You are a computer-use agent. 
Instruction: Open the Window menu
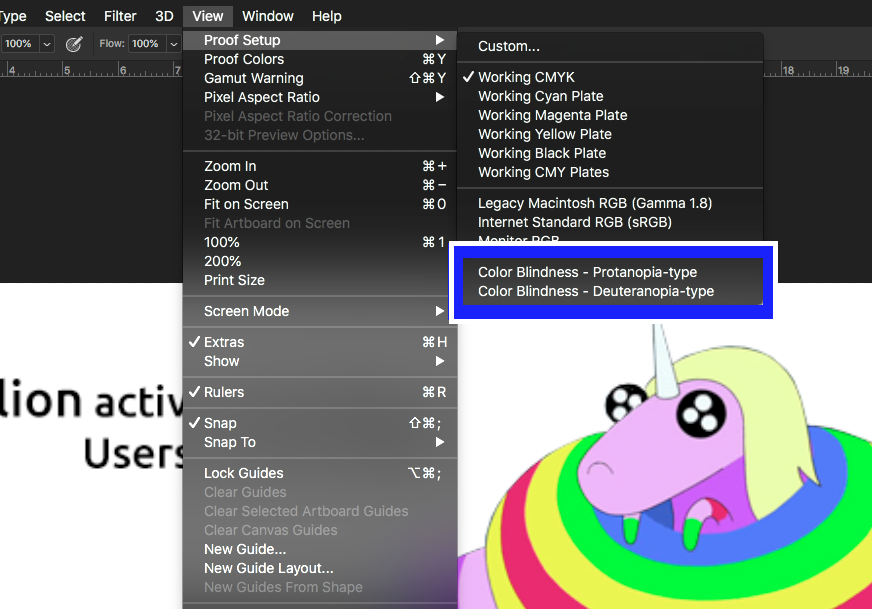[267, 16]
